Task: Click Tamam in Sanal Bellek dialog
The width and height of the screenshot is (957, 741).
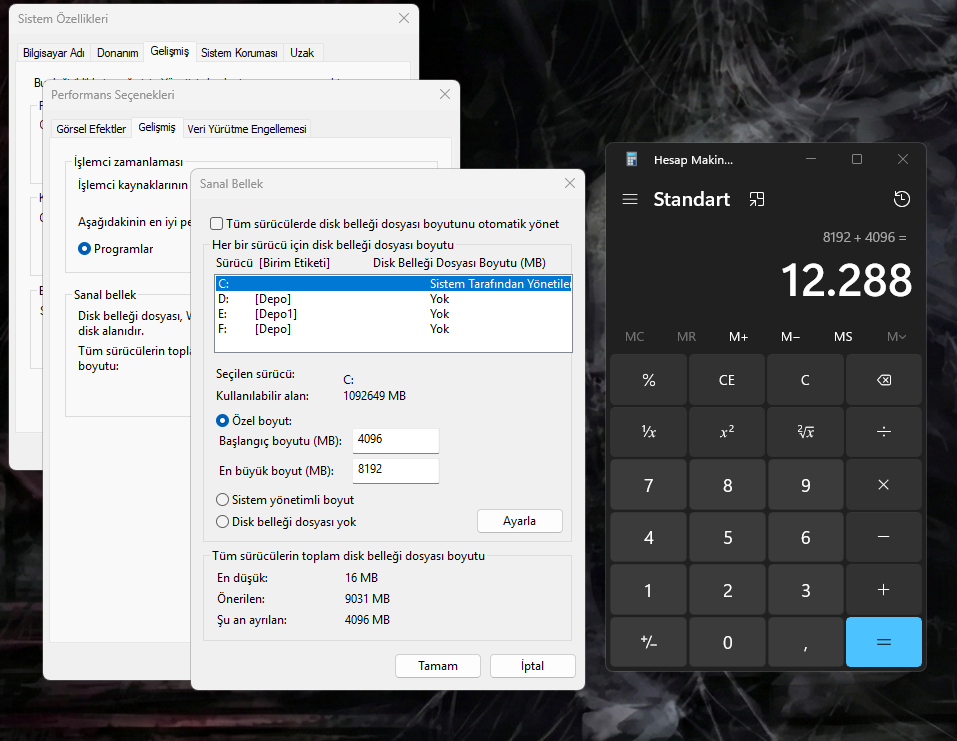Action: coord(438,665)
